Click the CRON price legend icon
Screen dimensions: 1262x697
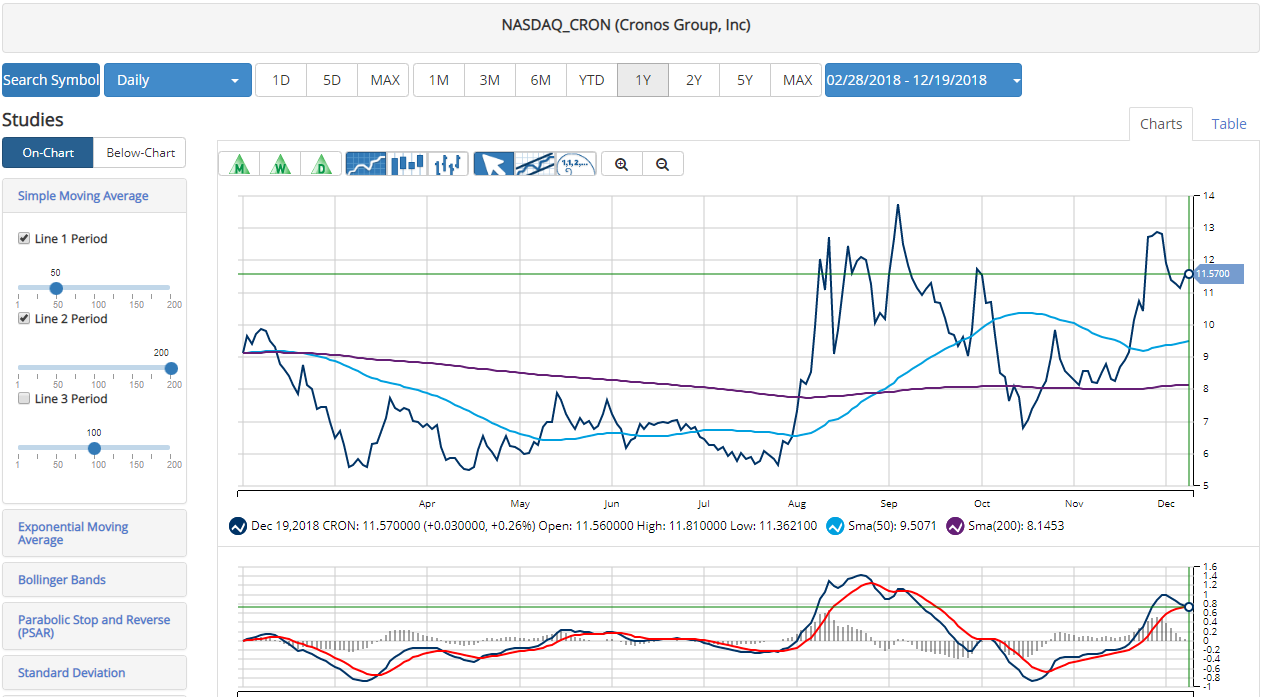click(238, 525)
